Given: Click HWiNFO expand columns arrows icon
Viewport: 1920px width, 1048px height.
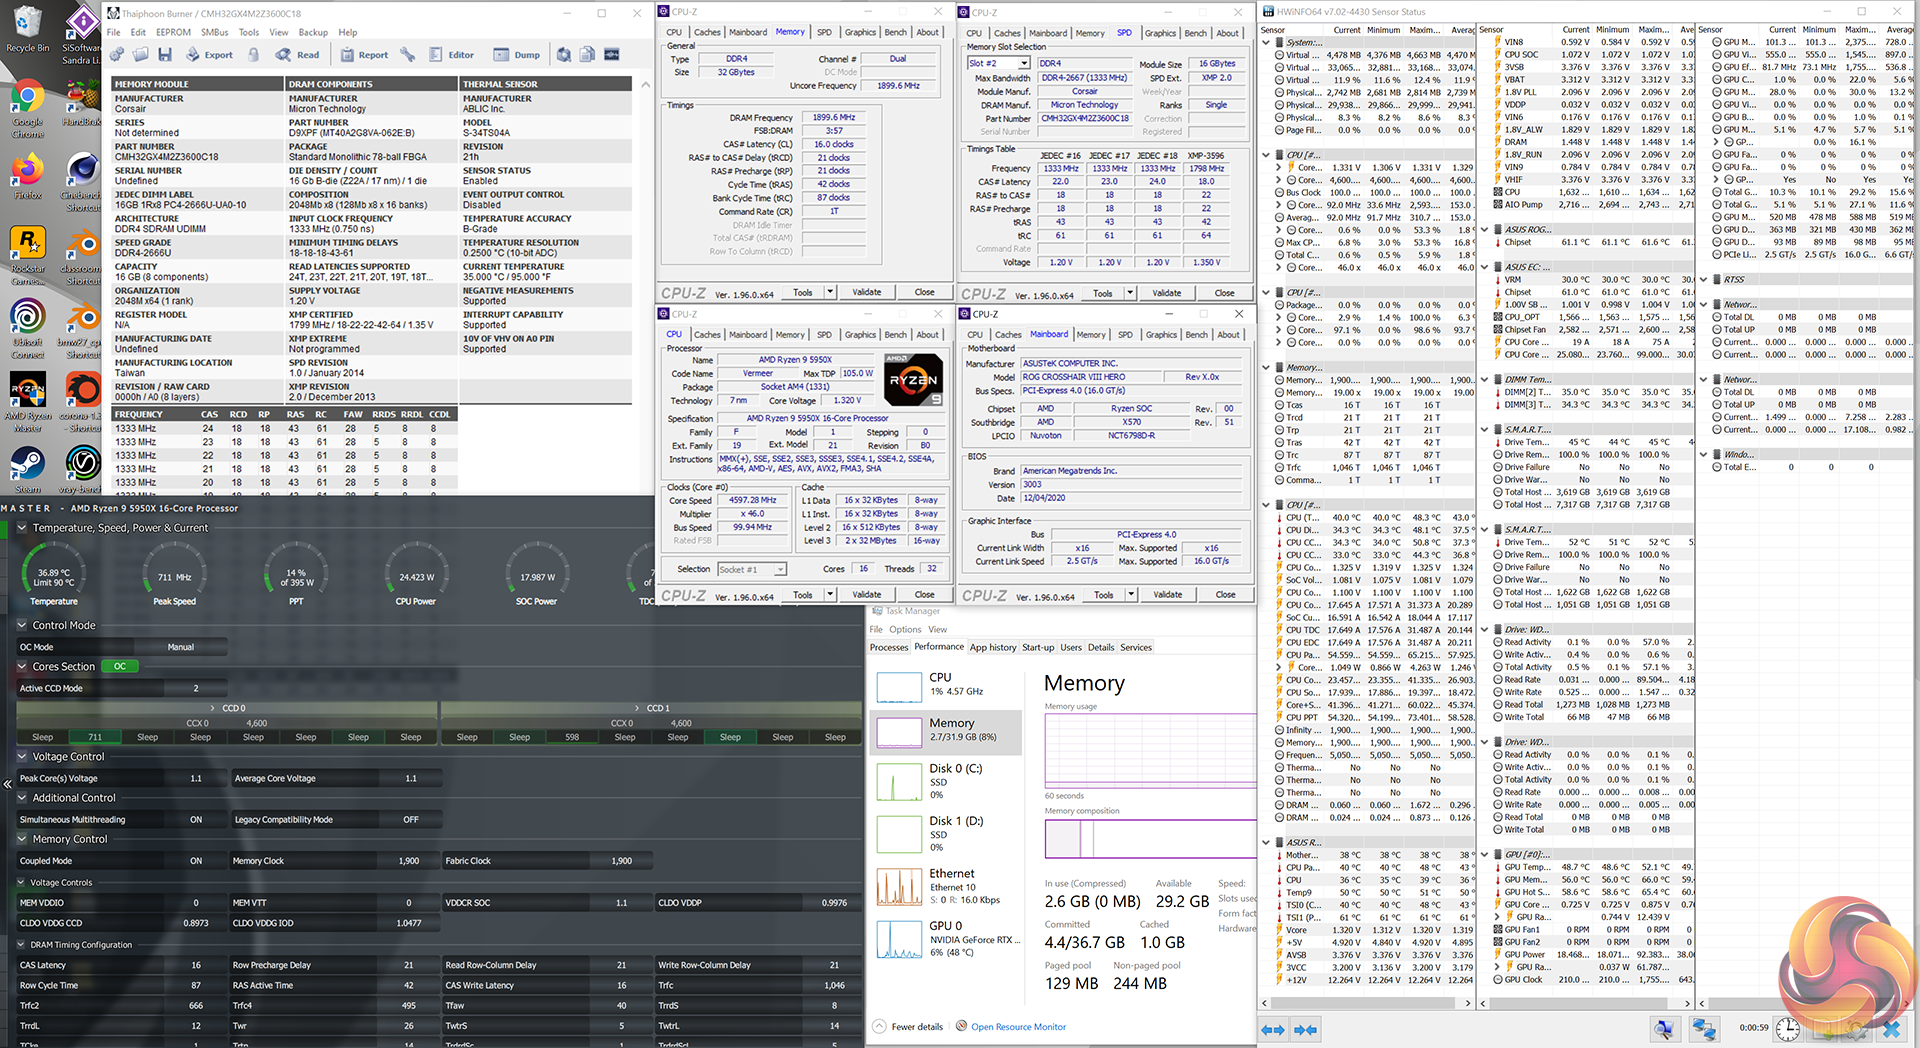Looking at the screenshot, I should 1273,1029.
